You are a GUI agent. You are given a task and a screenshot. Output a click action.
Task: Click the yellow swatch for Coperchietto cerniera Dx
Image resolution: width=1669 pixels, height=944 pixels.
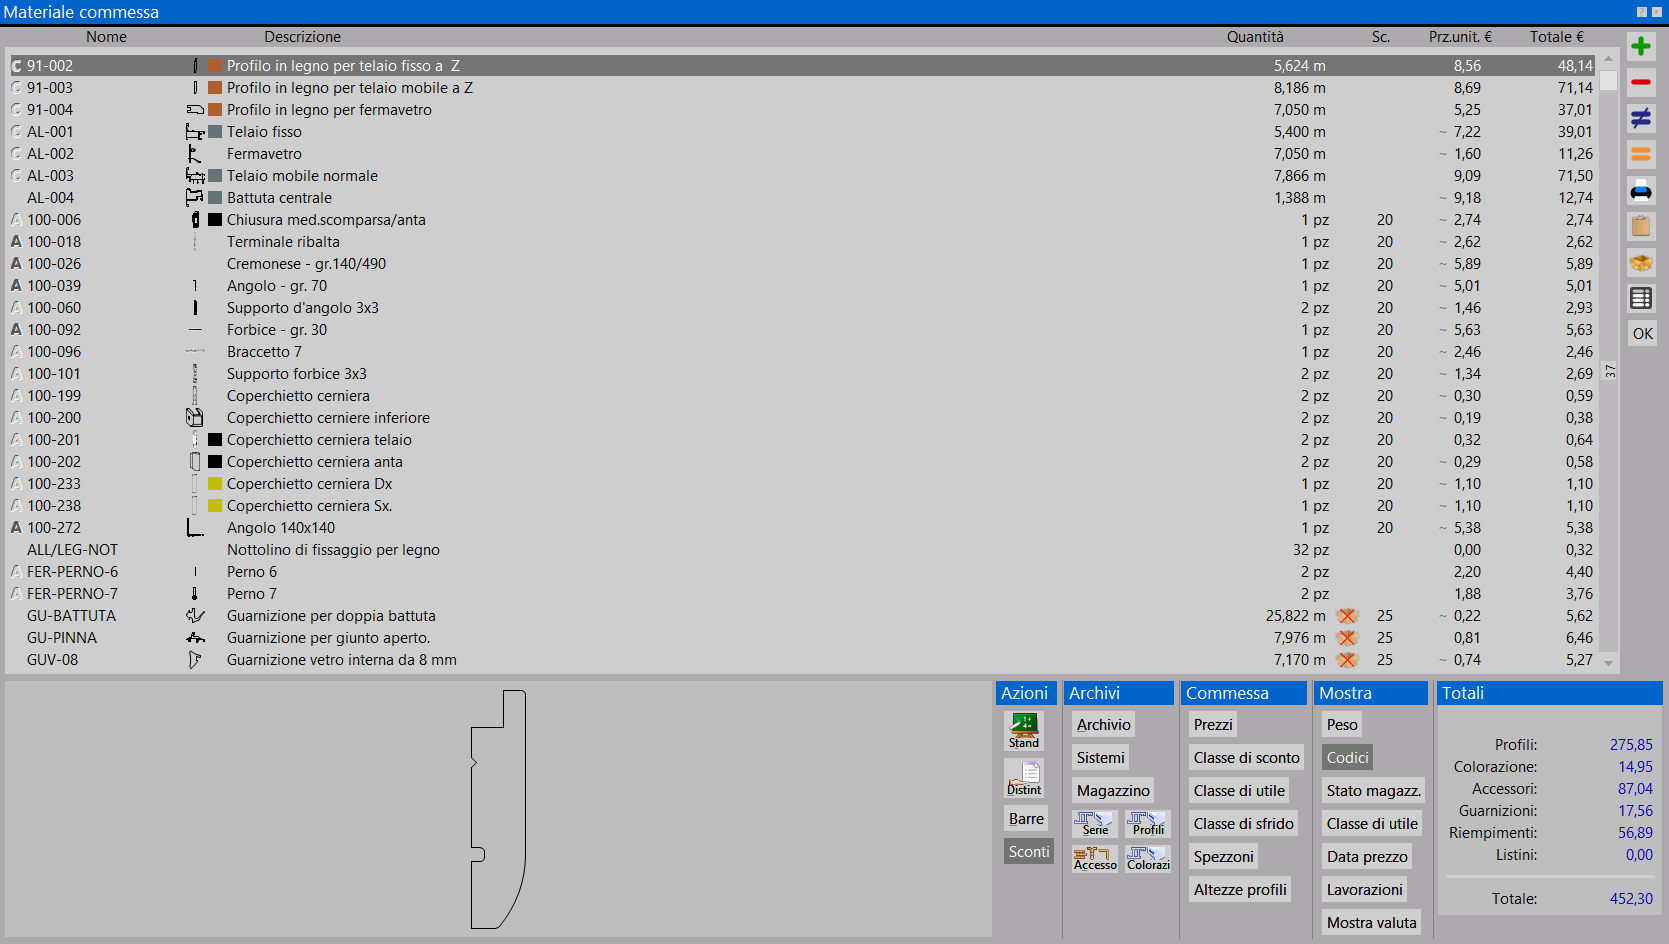(x=215, y=484)
